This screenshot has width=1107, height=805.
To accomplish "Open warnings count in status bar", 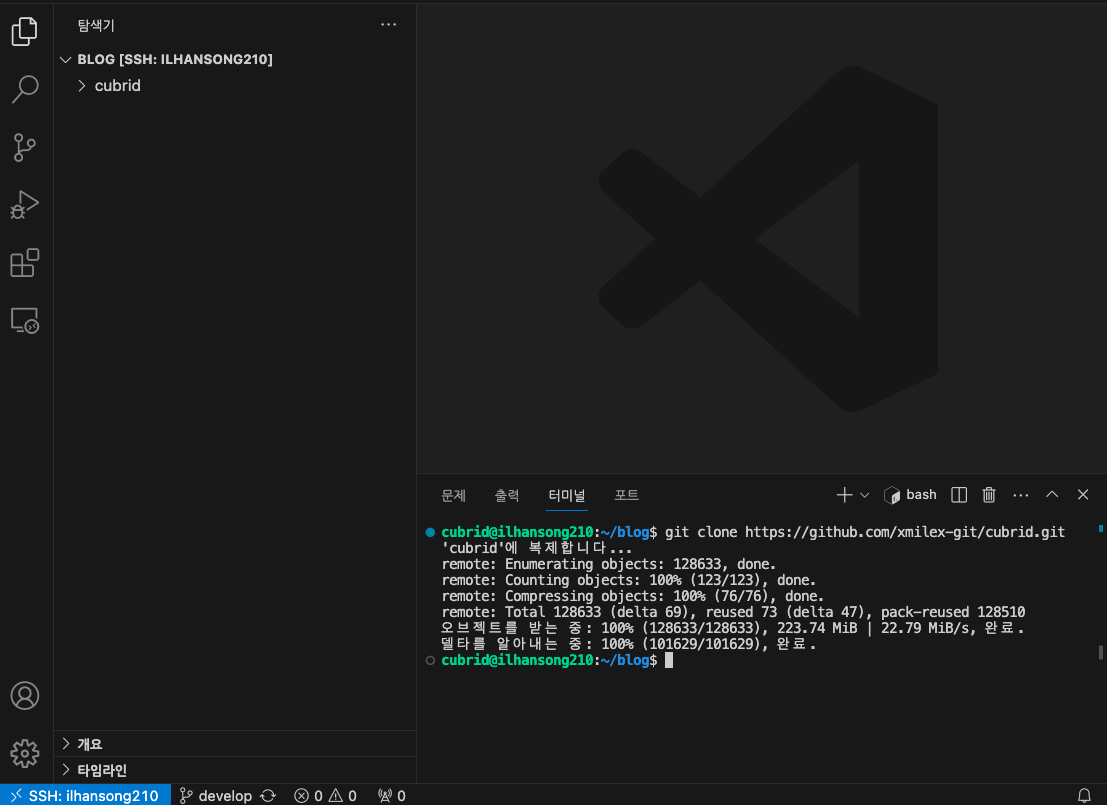I will [342, 795].
